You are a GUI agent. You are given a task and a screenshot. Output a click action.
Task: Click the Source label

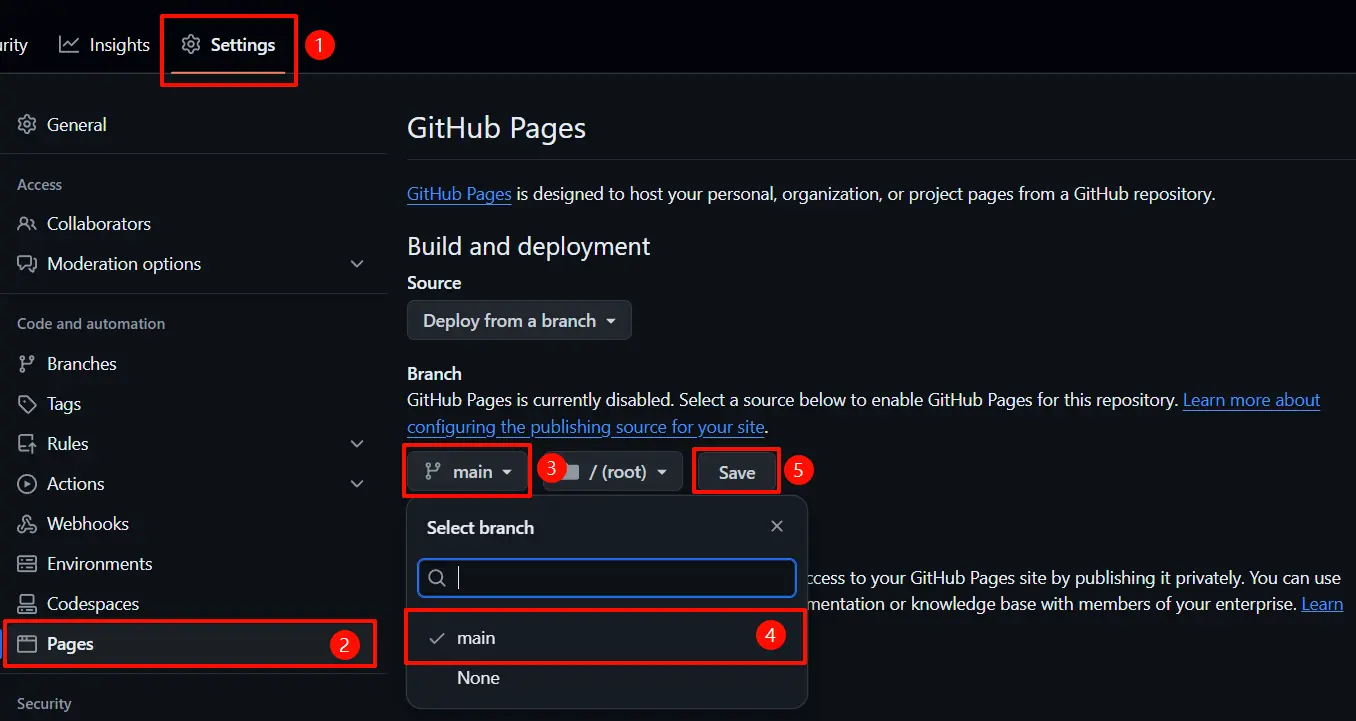(434, 283)
